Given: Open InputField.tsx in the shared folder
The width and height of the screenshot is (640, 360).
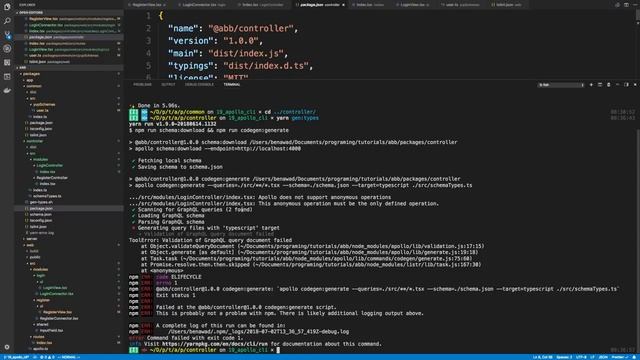Looking at the screenshot, I should 51,331.
